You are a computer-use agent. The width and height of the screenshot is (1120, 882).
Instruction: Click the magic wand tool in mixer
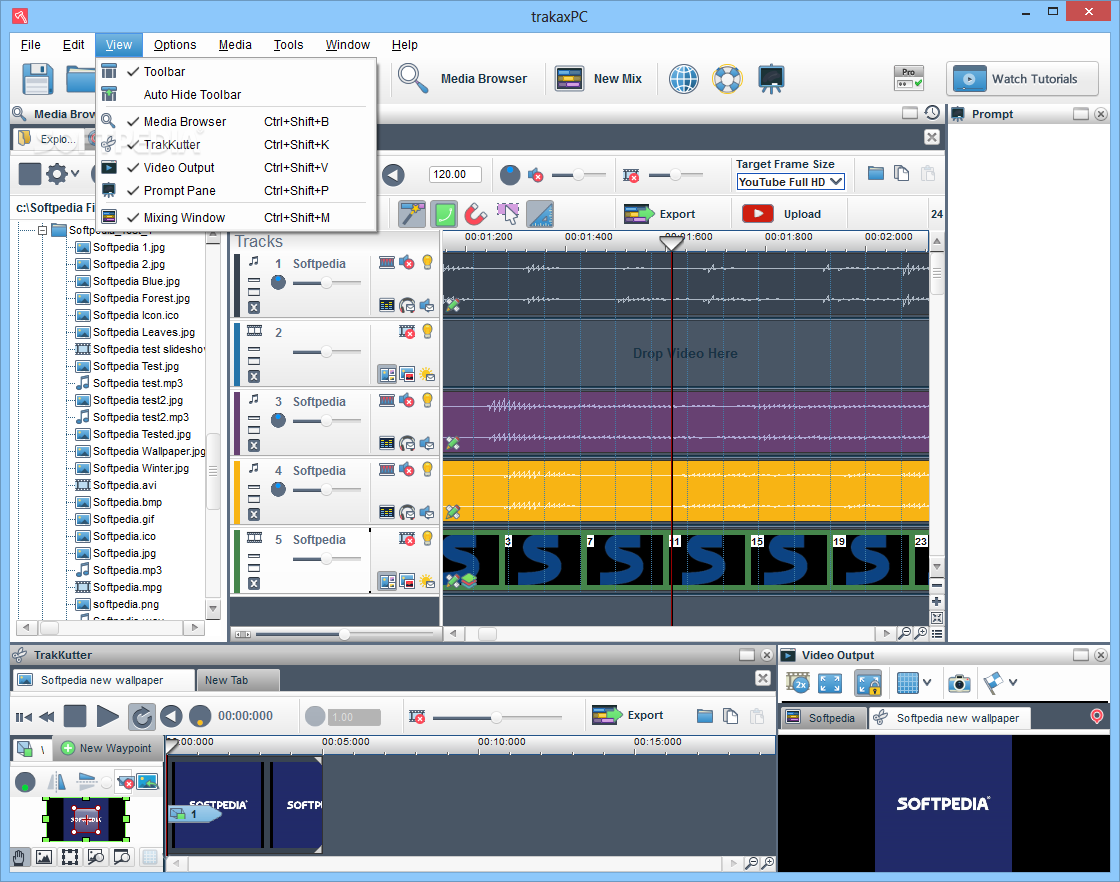pyautogui.click(x=411, y=214)
